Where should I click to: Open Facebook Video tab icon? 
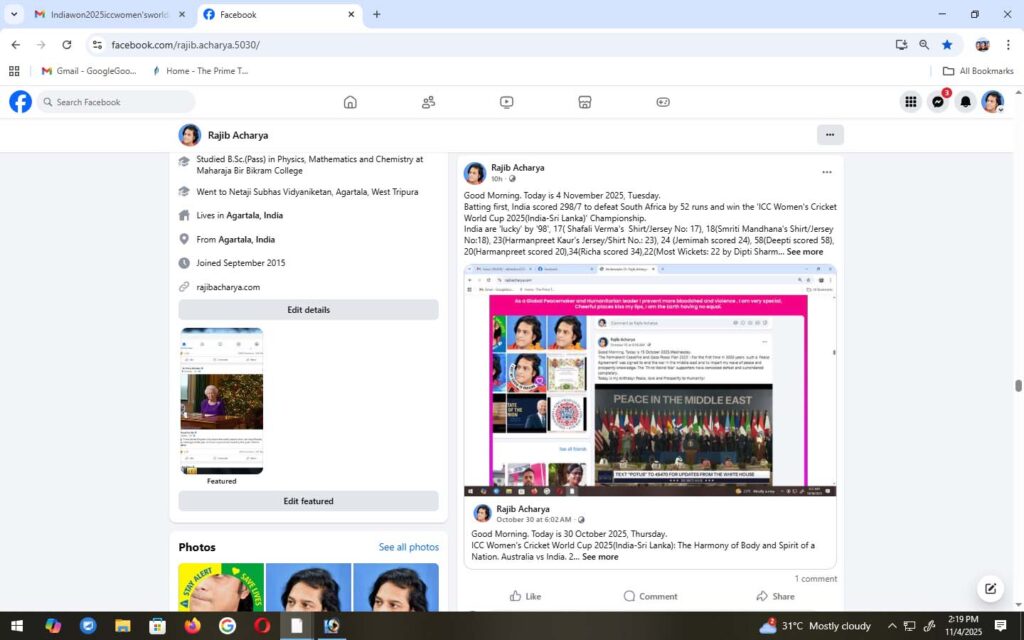tap(506, 102)
